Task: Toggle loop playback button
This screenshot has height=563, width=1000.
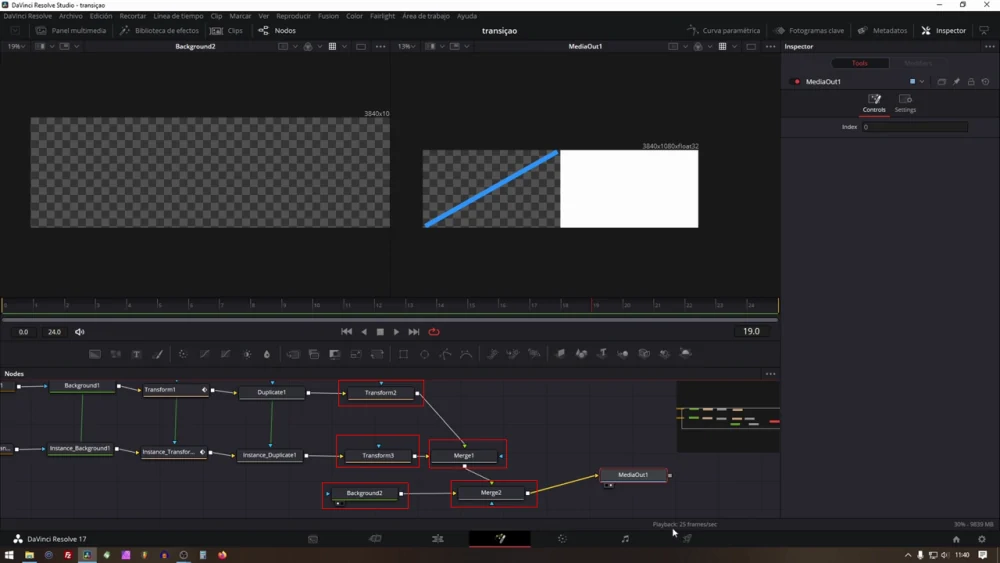Action: [434, 332]
